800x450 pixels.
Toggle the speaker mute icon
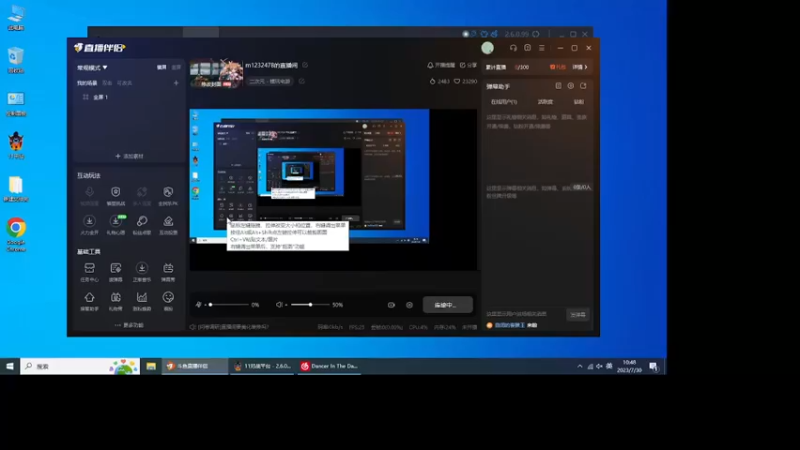pos(279,305)
